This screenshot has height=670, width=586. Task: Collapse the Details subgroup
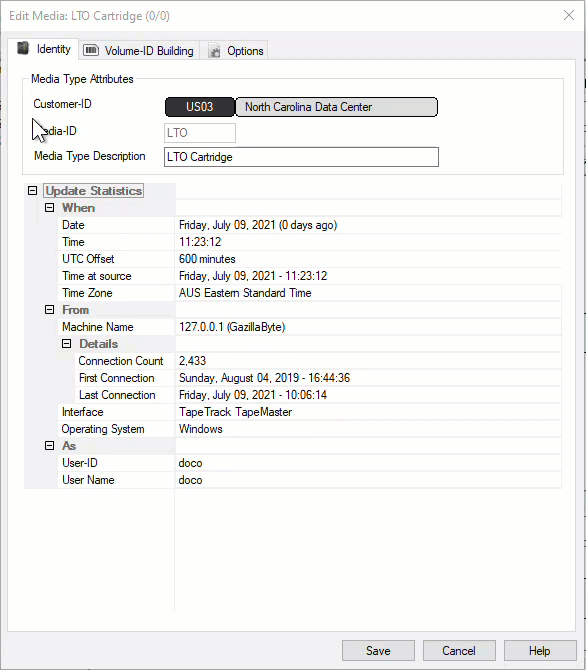coord(67,344)
